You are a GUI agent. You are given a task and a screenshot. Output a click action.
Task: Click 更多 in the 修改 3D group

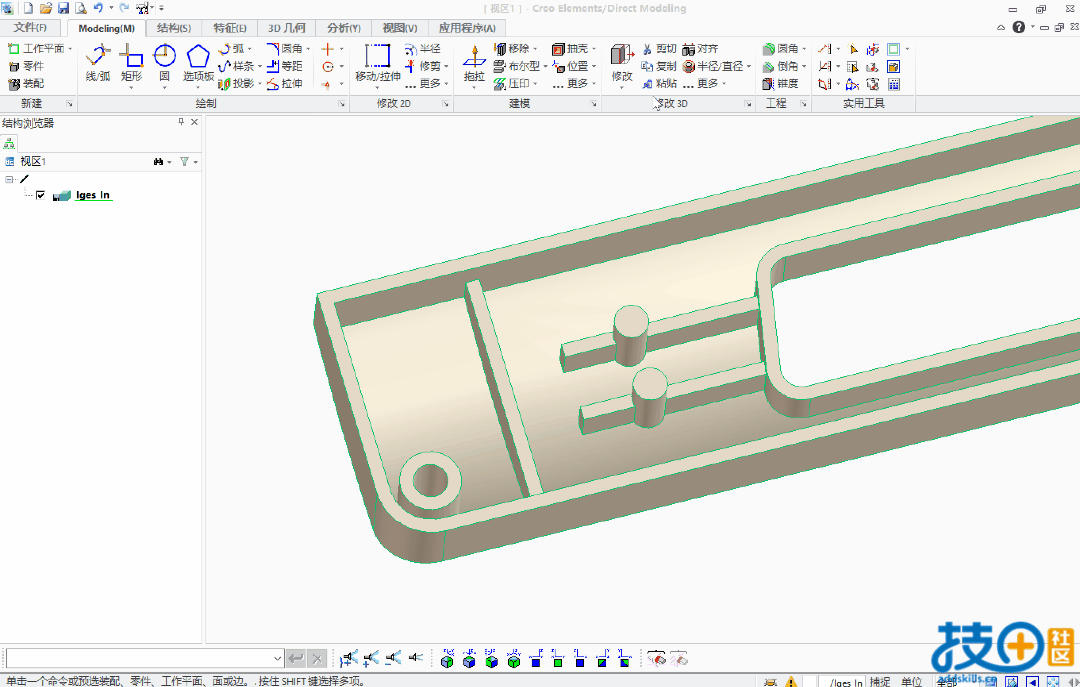coord(704,83)
